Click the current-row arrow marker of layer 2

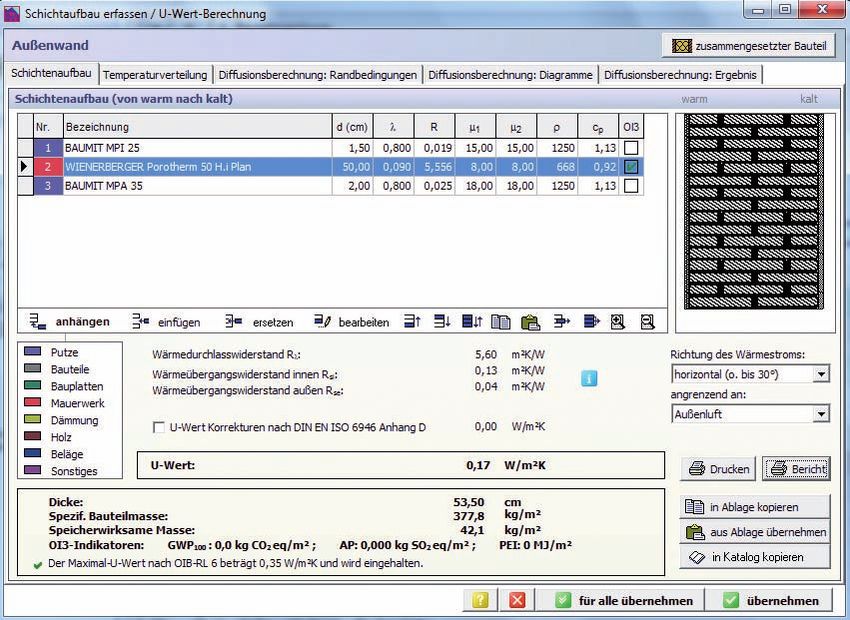[x=25, y=167]
